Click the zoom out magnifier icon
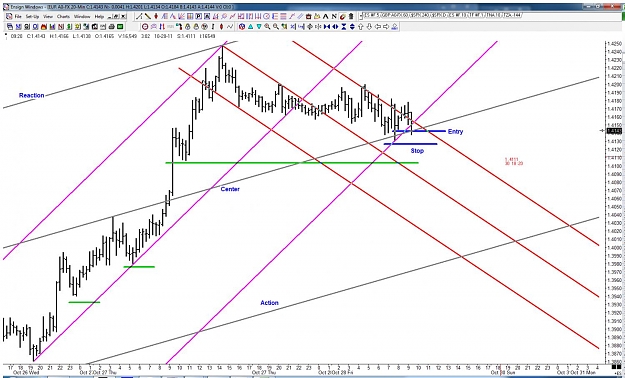The width and height of the screenshot is (625, 378). pyautogui.click(x=276, y=27)
